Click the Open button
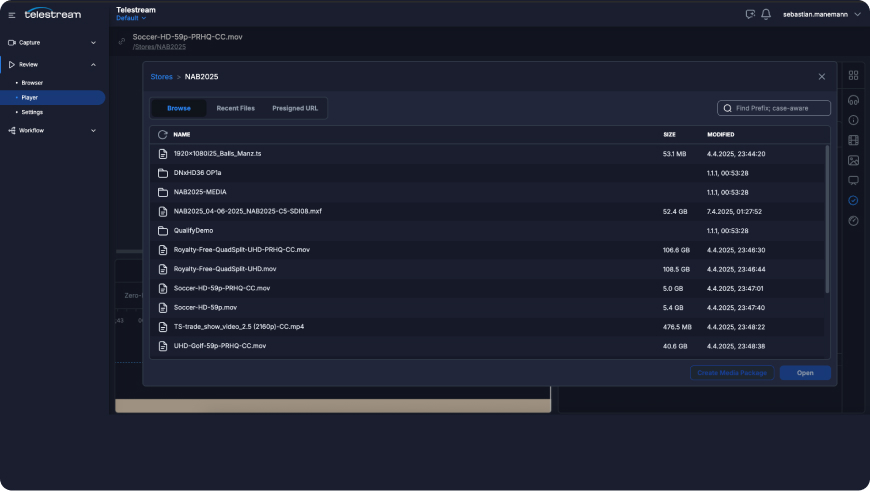 805,373
